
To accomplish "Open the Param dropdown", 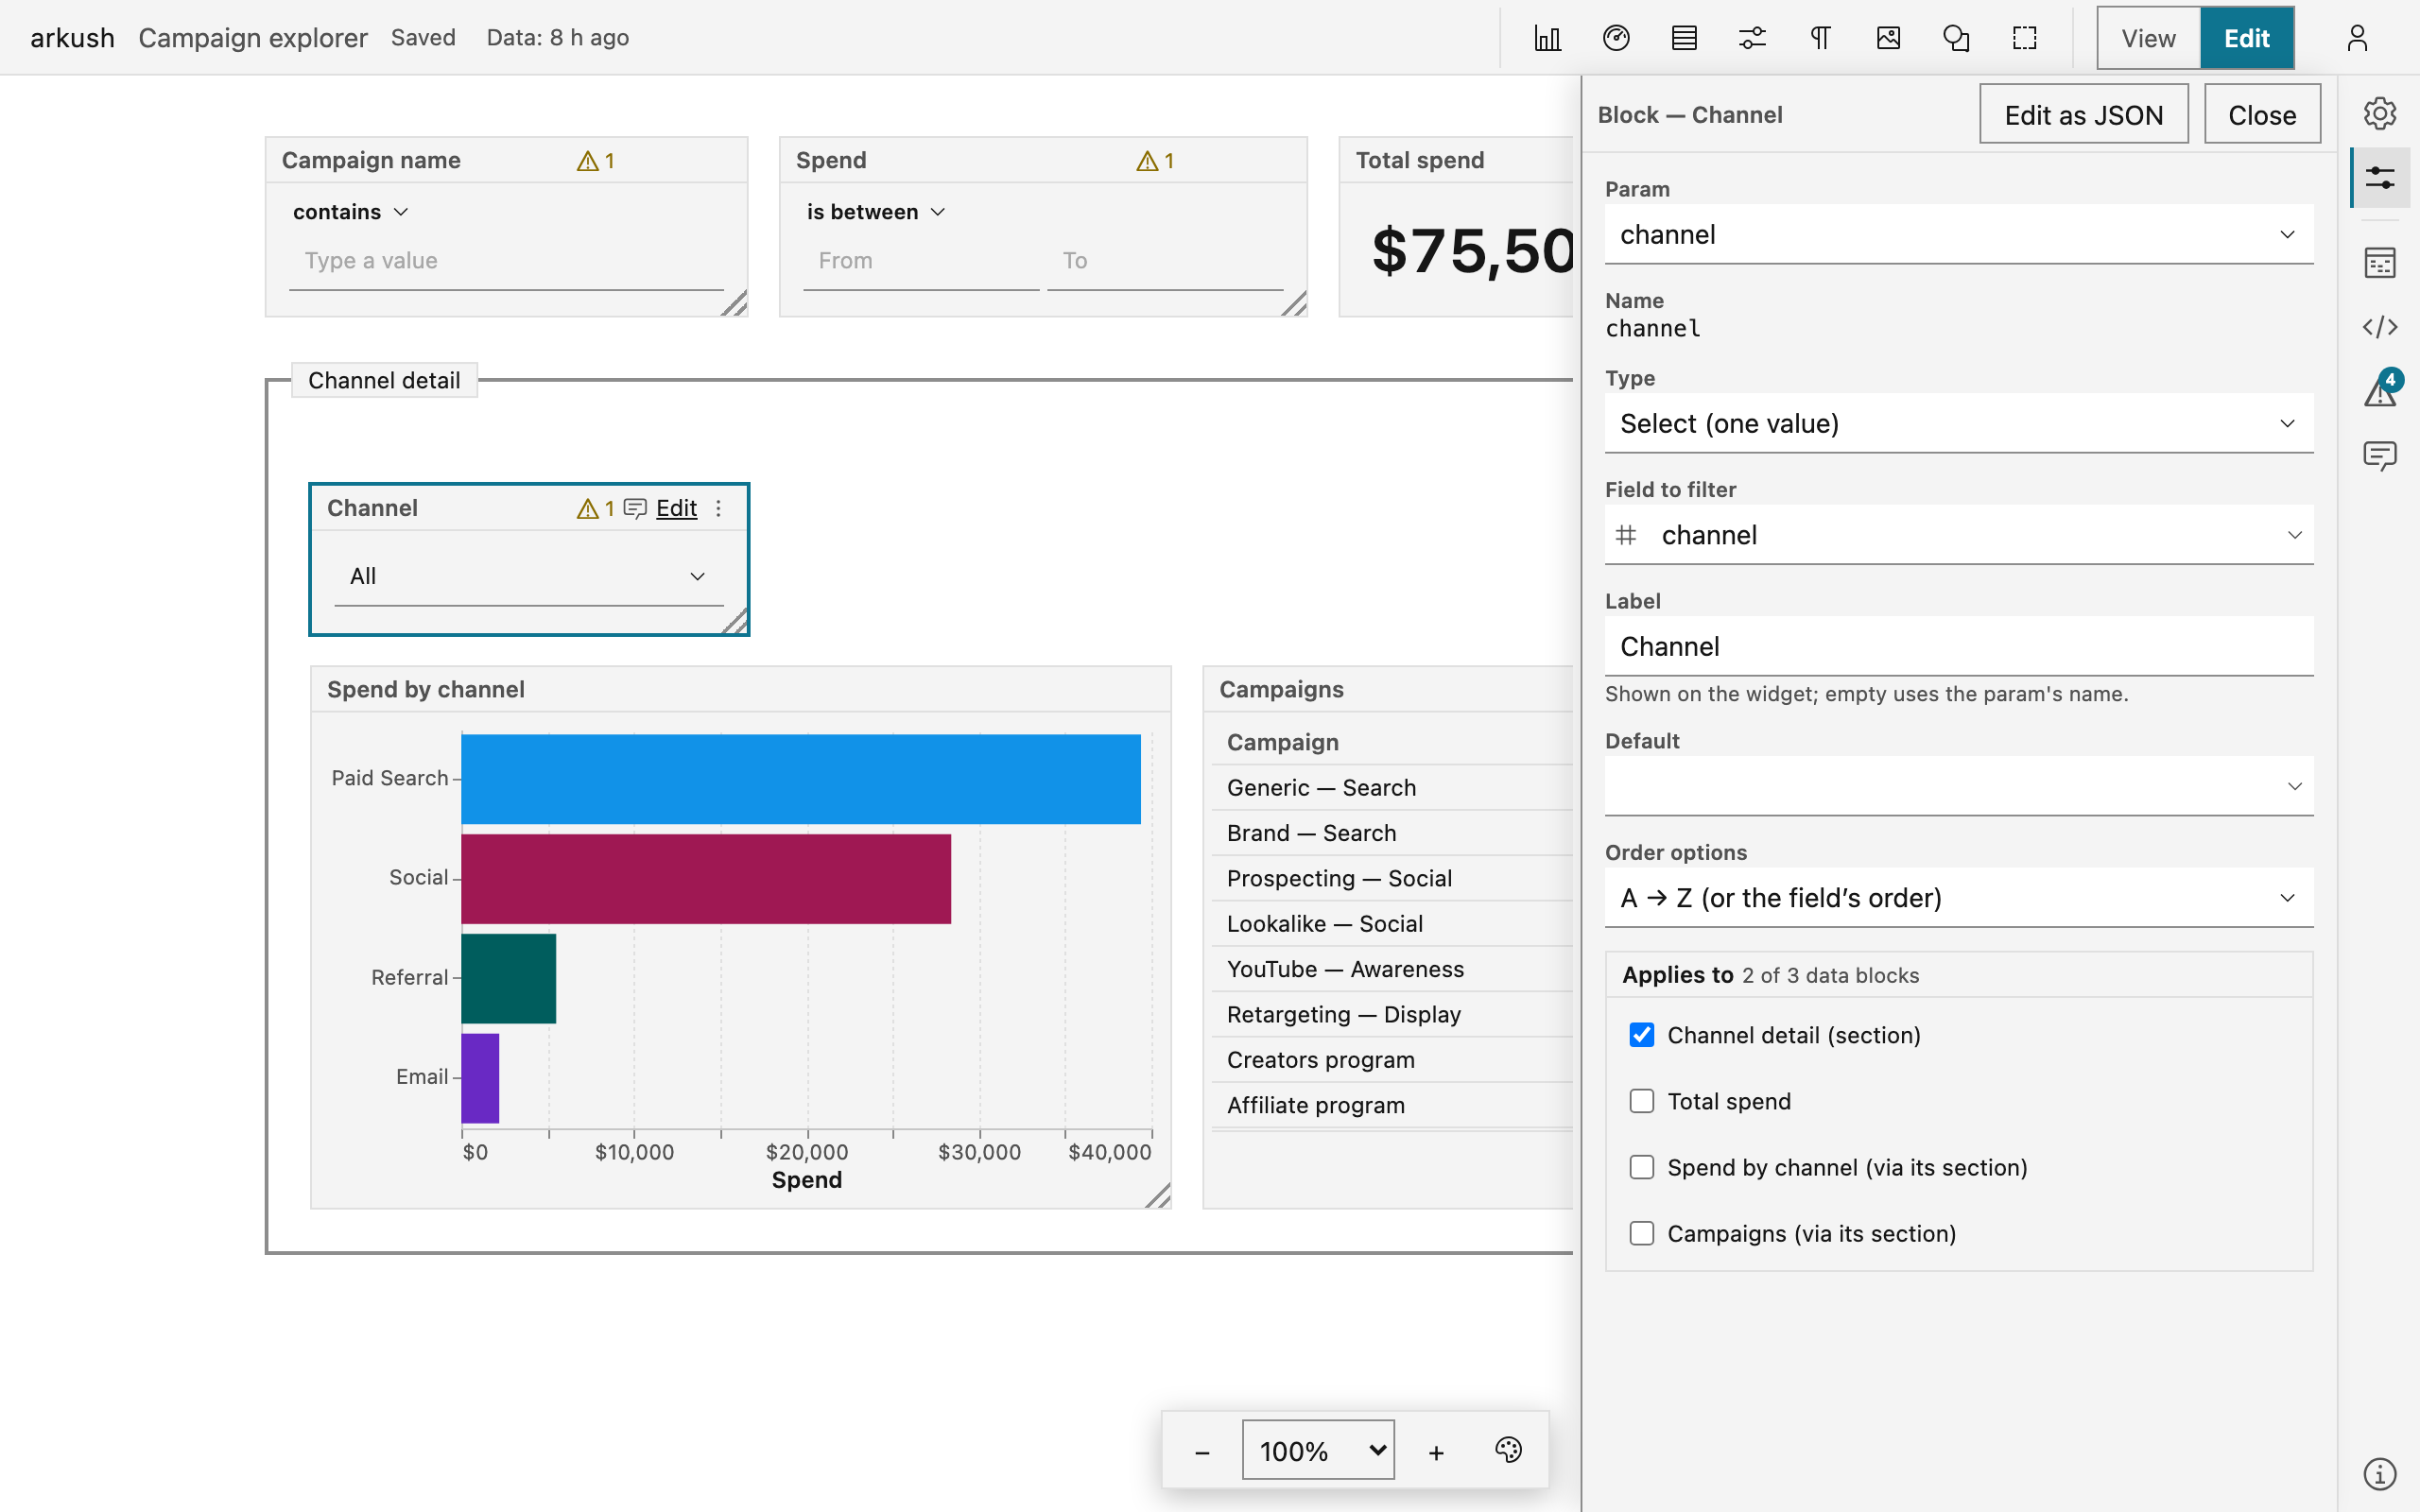I will (1959, 234).
